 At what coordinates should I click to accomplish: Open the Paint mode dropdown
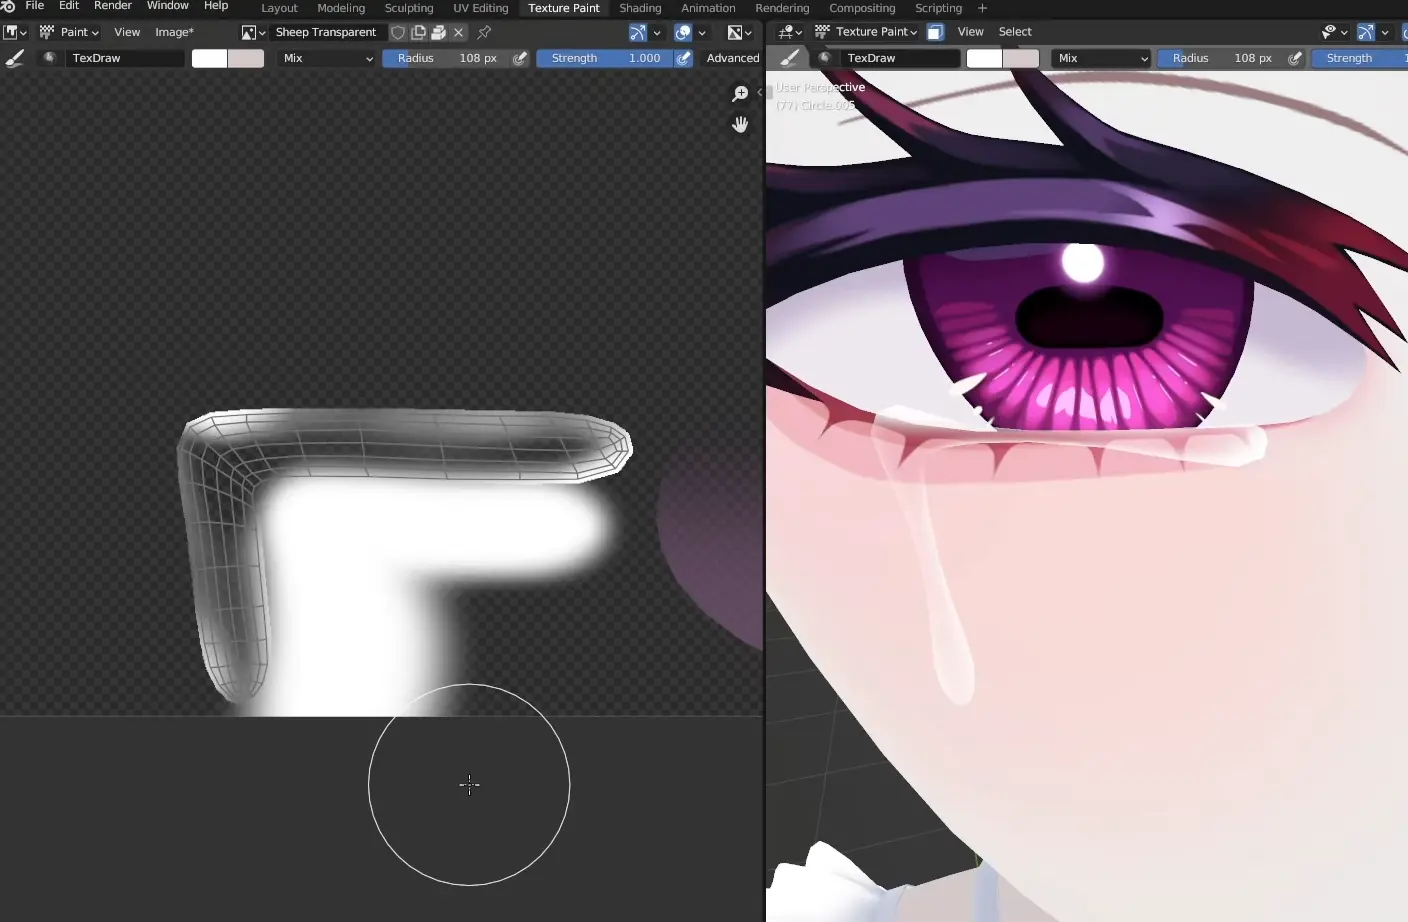(x=70, y=32)
